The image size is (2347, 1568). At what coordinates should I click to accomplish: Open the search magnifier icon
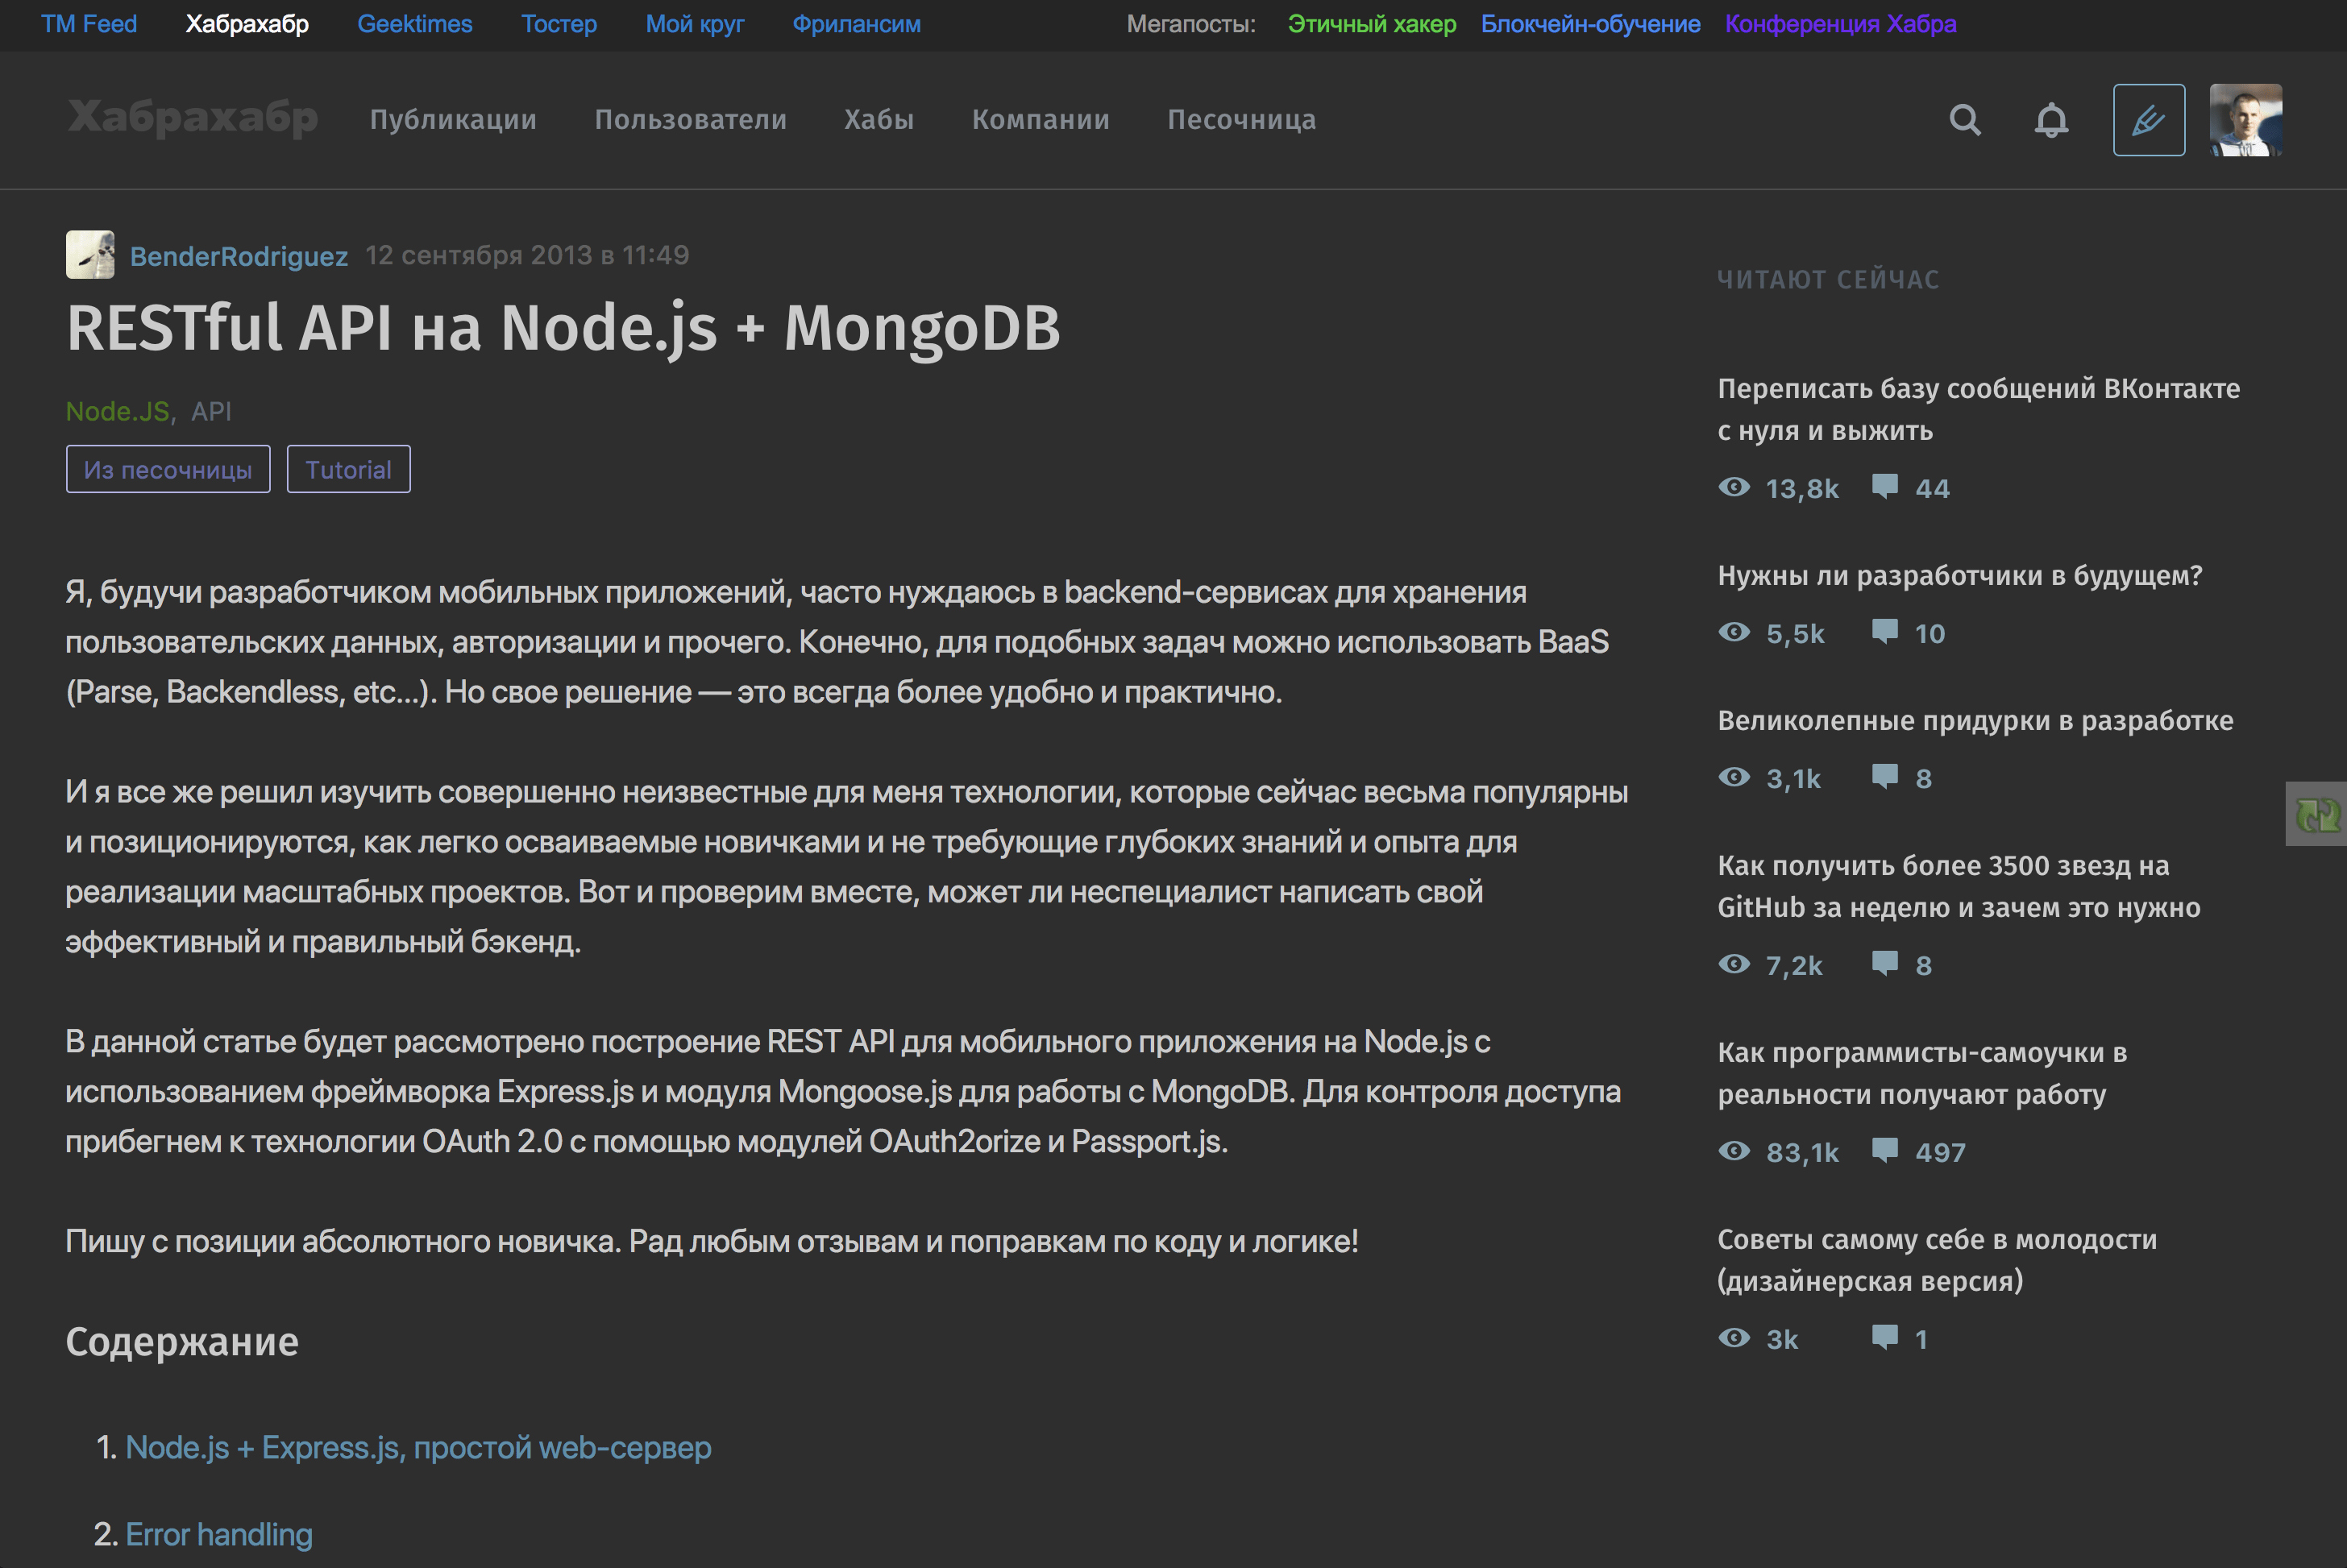tap(1964, 120)
